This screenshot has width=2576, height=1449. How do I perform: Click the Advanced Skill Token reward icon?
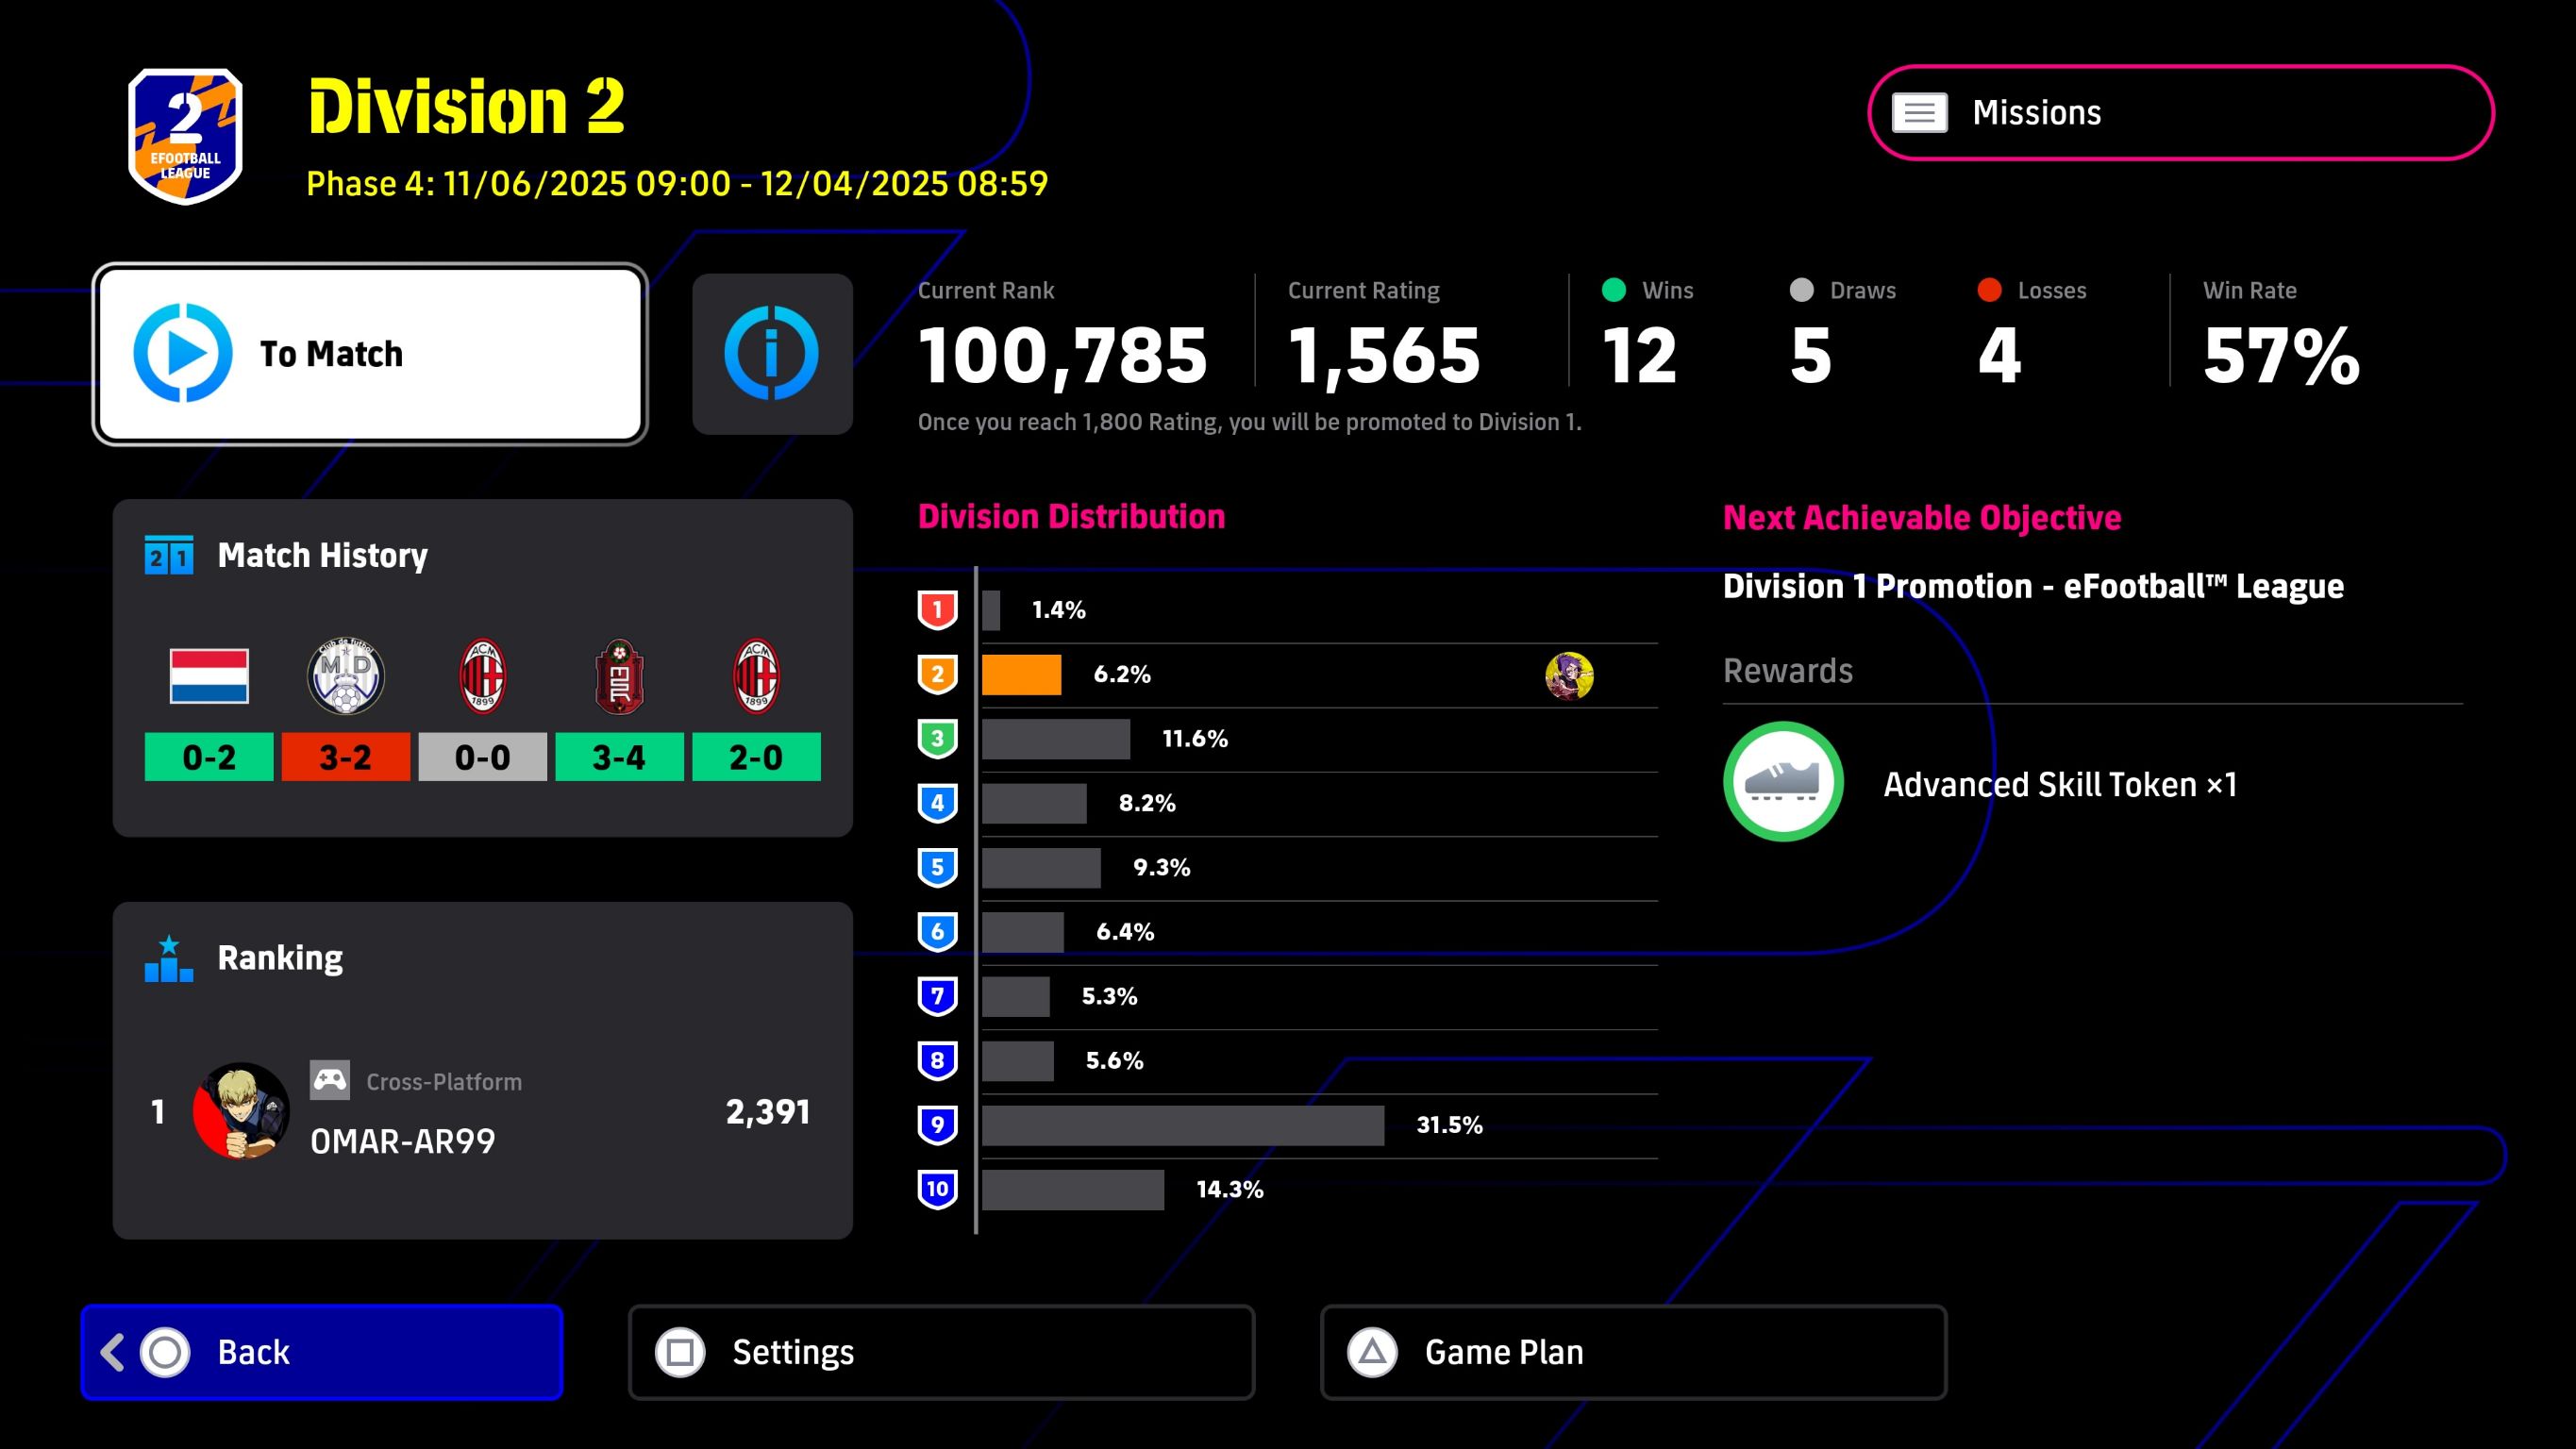[1783, 782]
